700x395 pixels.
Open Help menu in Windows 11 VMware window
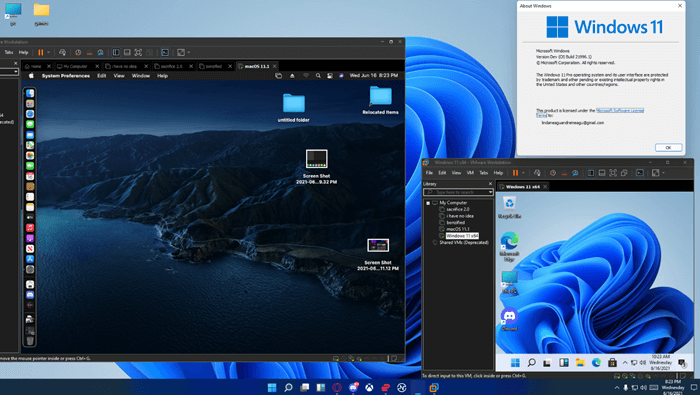498,173
